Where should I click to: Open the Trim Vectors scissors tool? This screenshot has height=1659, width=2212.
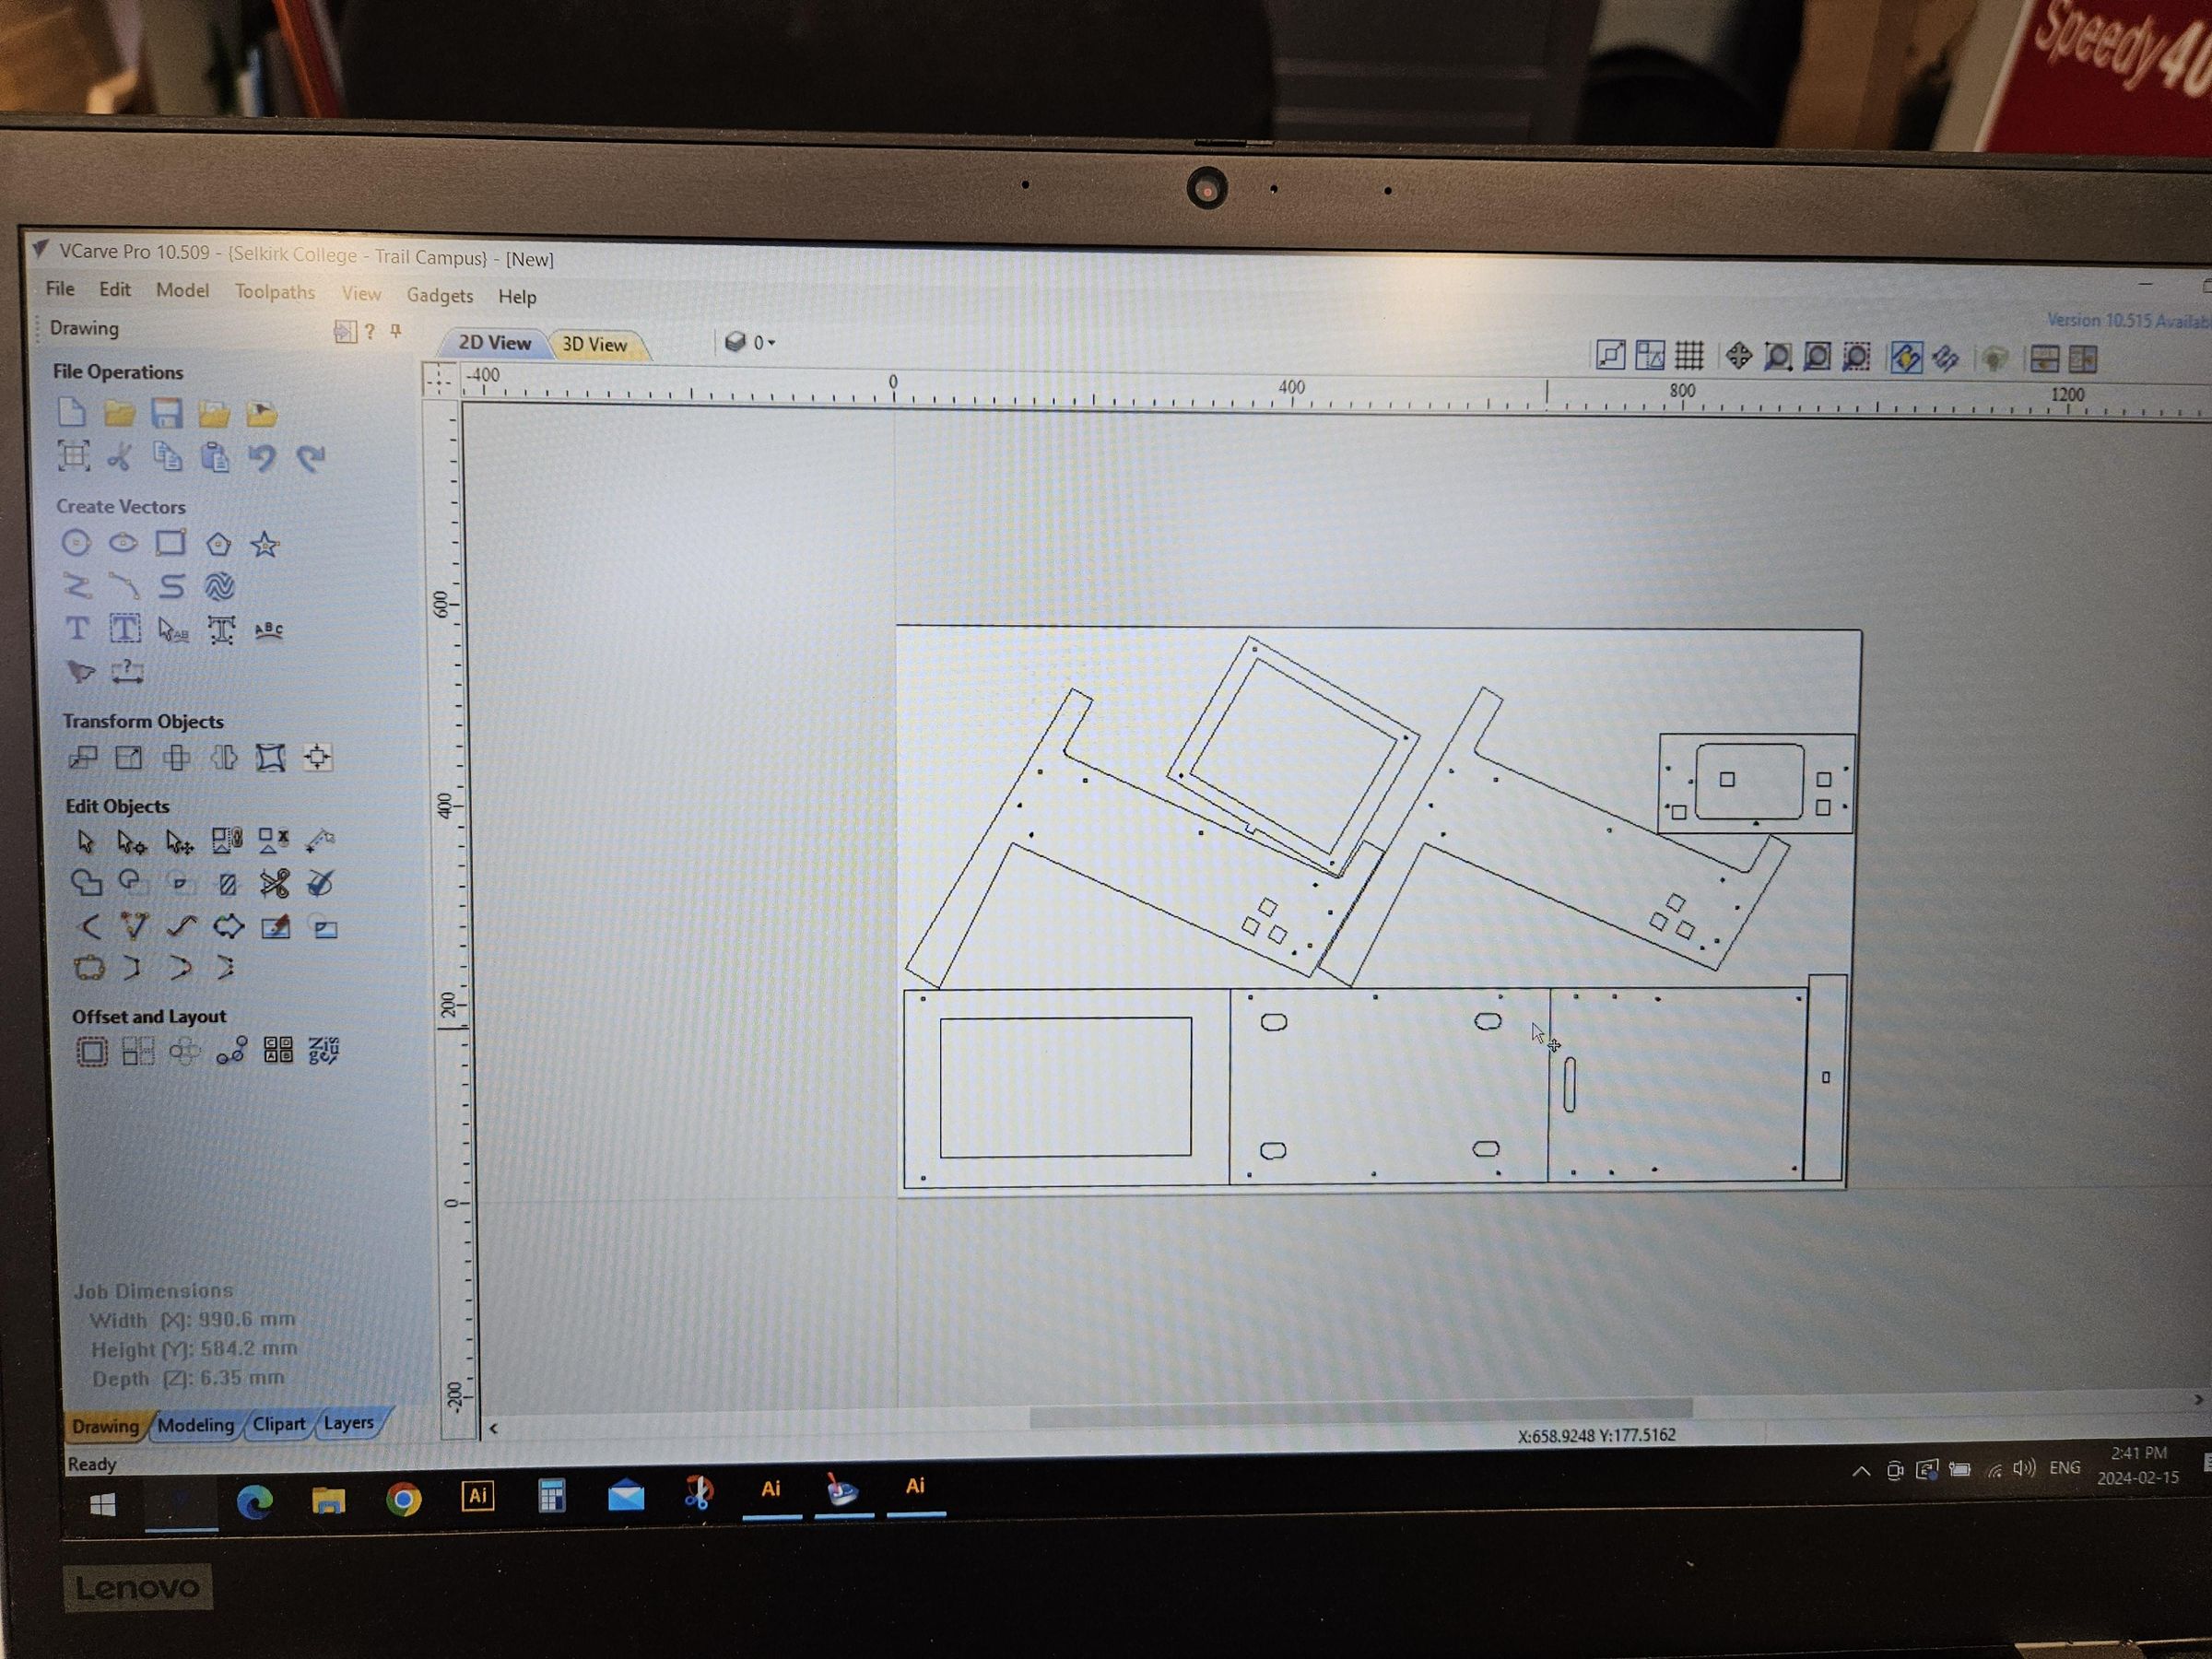(274, 883)
